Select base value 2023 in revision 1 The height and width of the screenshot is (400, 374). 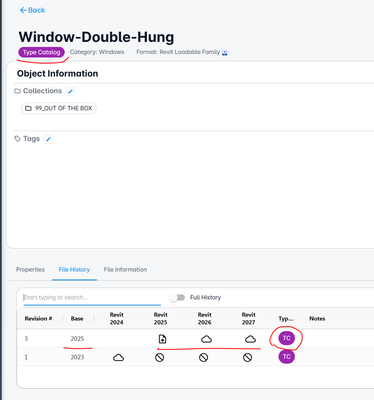pyautogui.click(x=77, y=357)
